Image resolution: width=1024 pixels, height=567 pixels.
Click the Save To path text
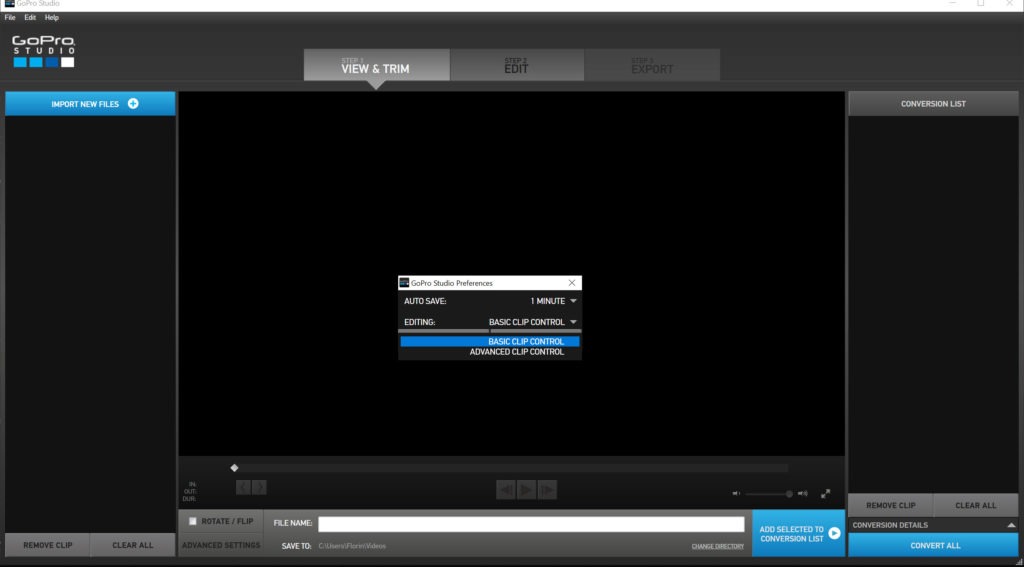[352, 546]
